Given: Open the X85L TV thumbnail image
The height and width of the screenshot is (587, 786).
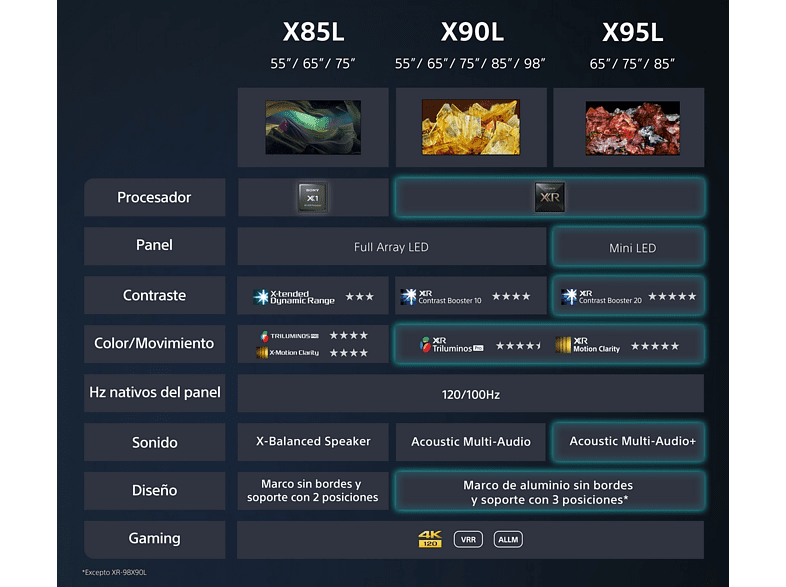Looking at the screenshot, I should point(313,127).
